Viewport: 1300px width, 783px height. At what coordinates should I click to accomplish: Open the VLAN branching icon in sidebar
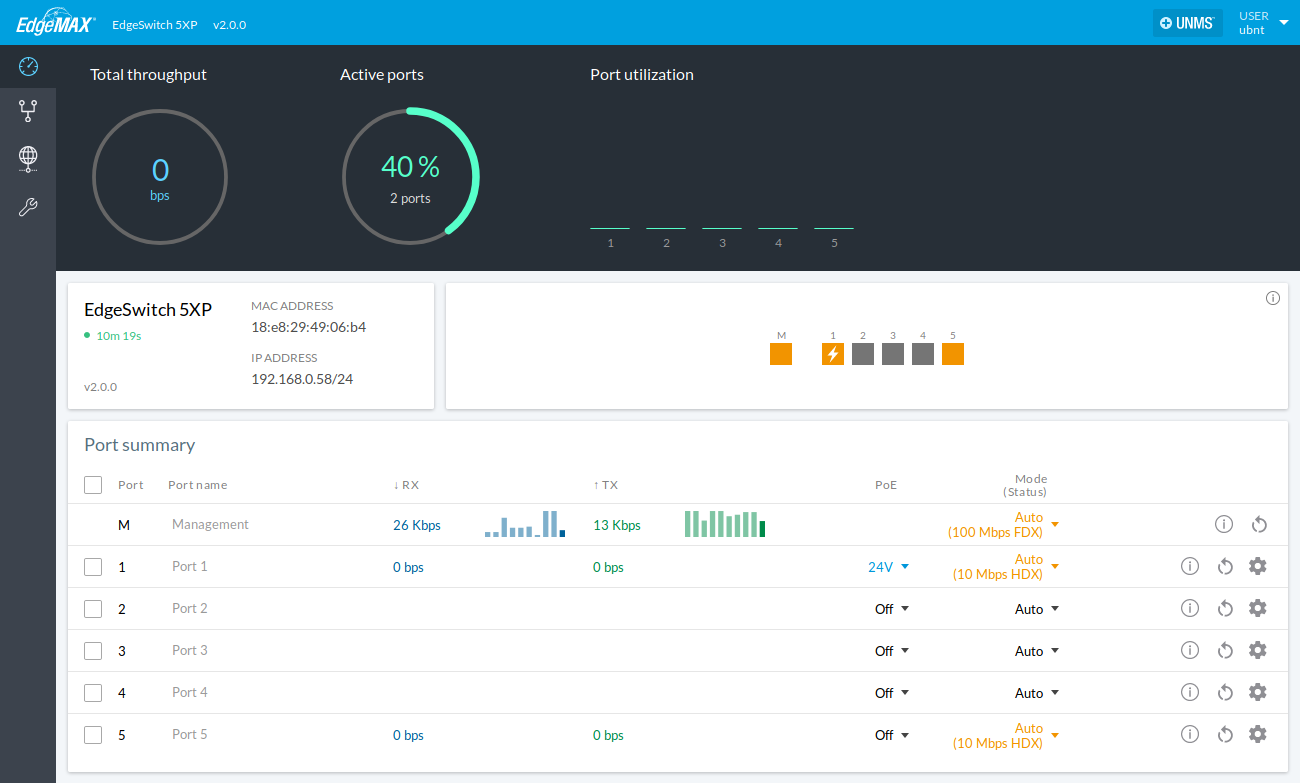[28, 111]
